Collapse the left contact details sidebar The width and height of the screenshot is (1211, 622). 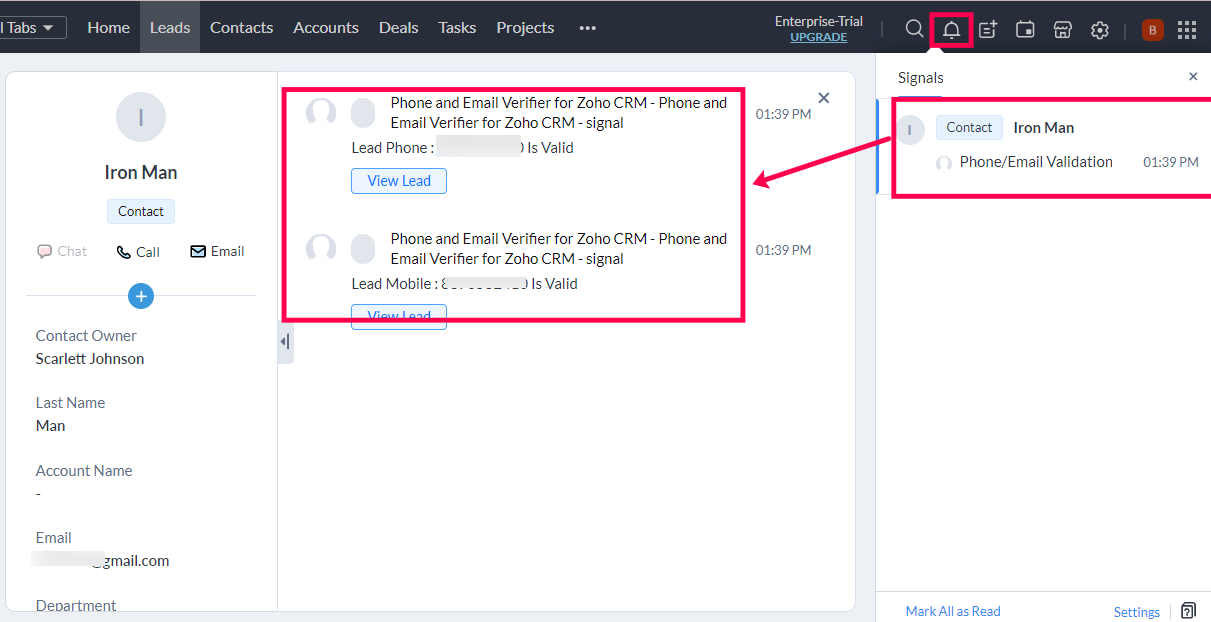point(285,342)
